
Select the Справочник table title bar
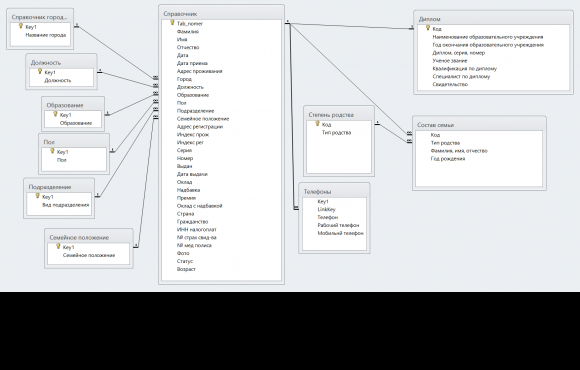click(x=221, y=14)
